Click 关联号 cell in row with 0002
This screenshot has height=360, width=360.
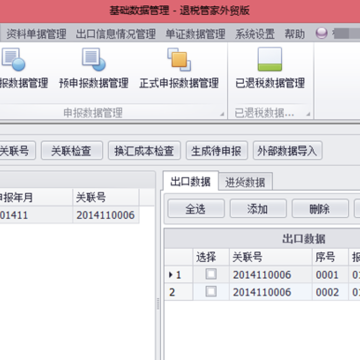tap(270, 292)
